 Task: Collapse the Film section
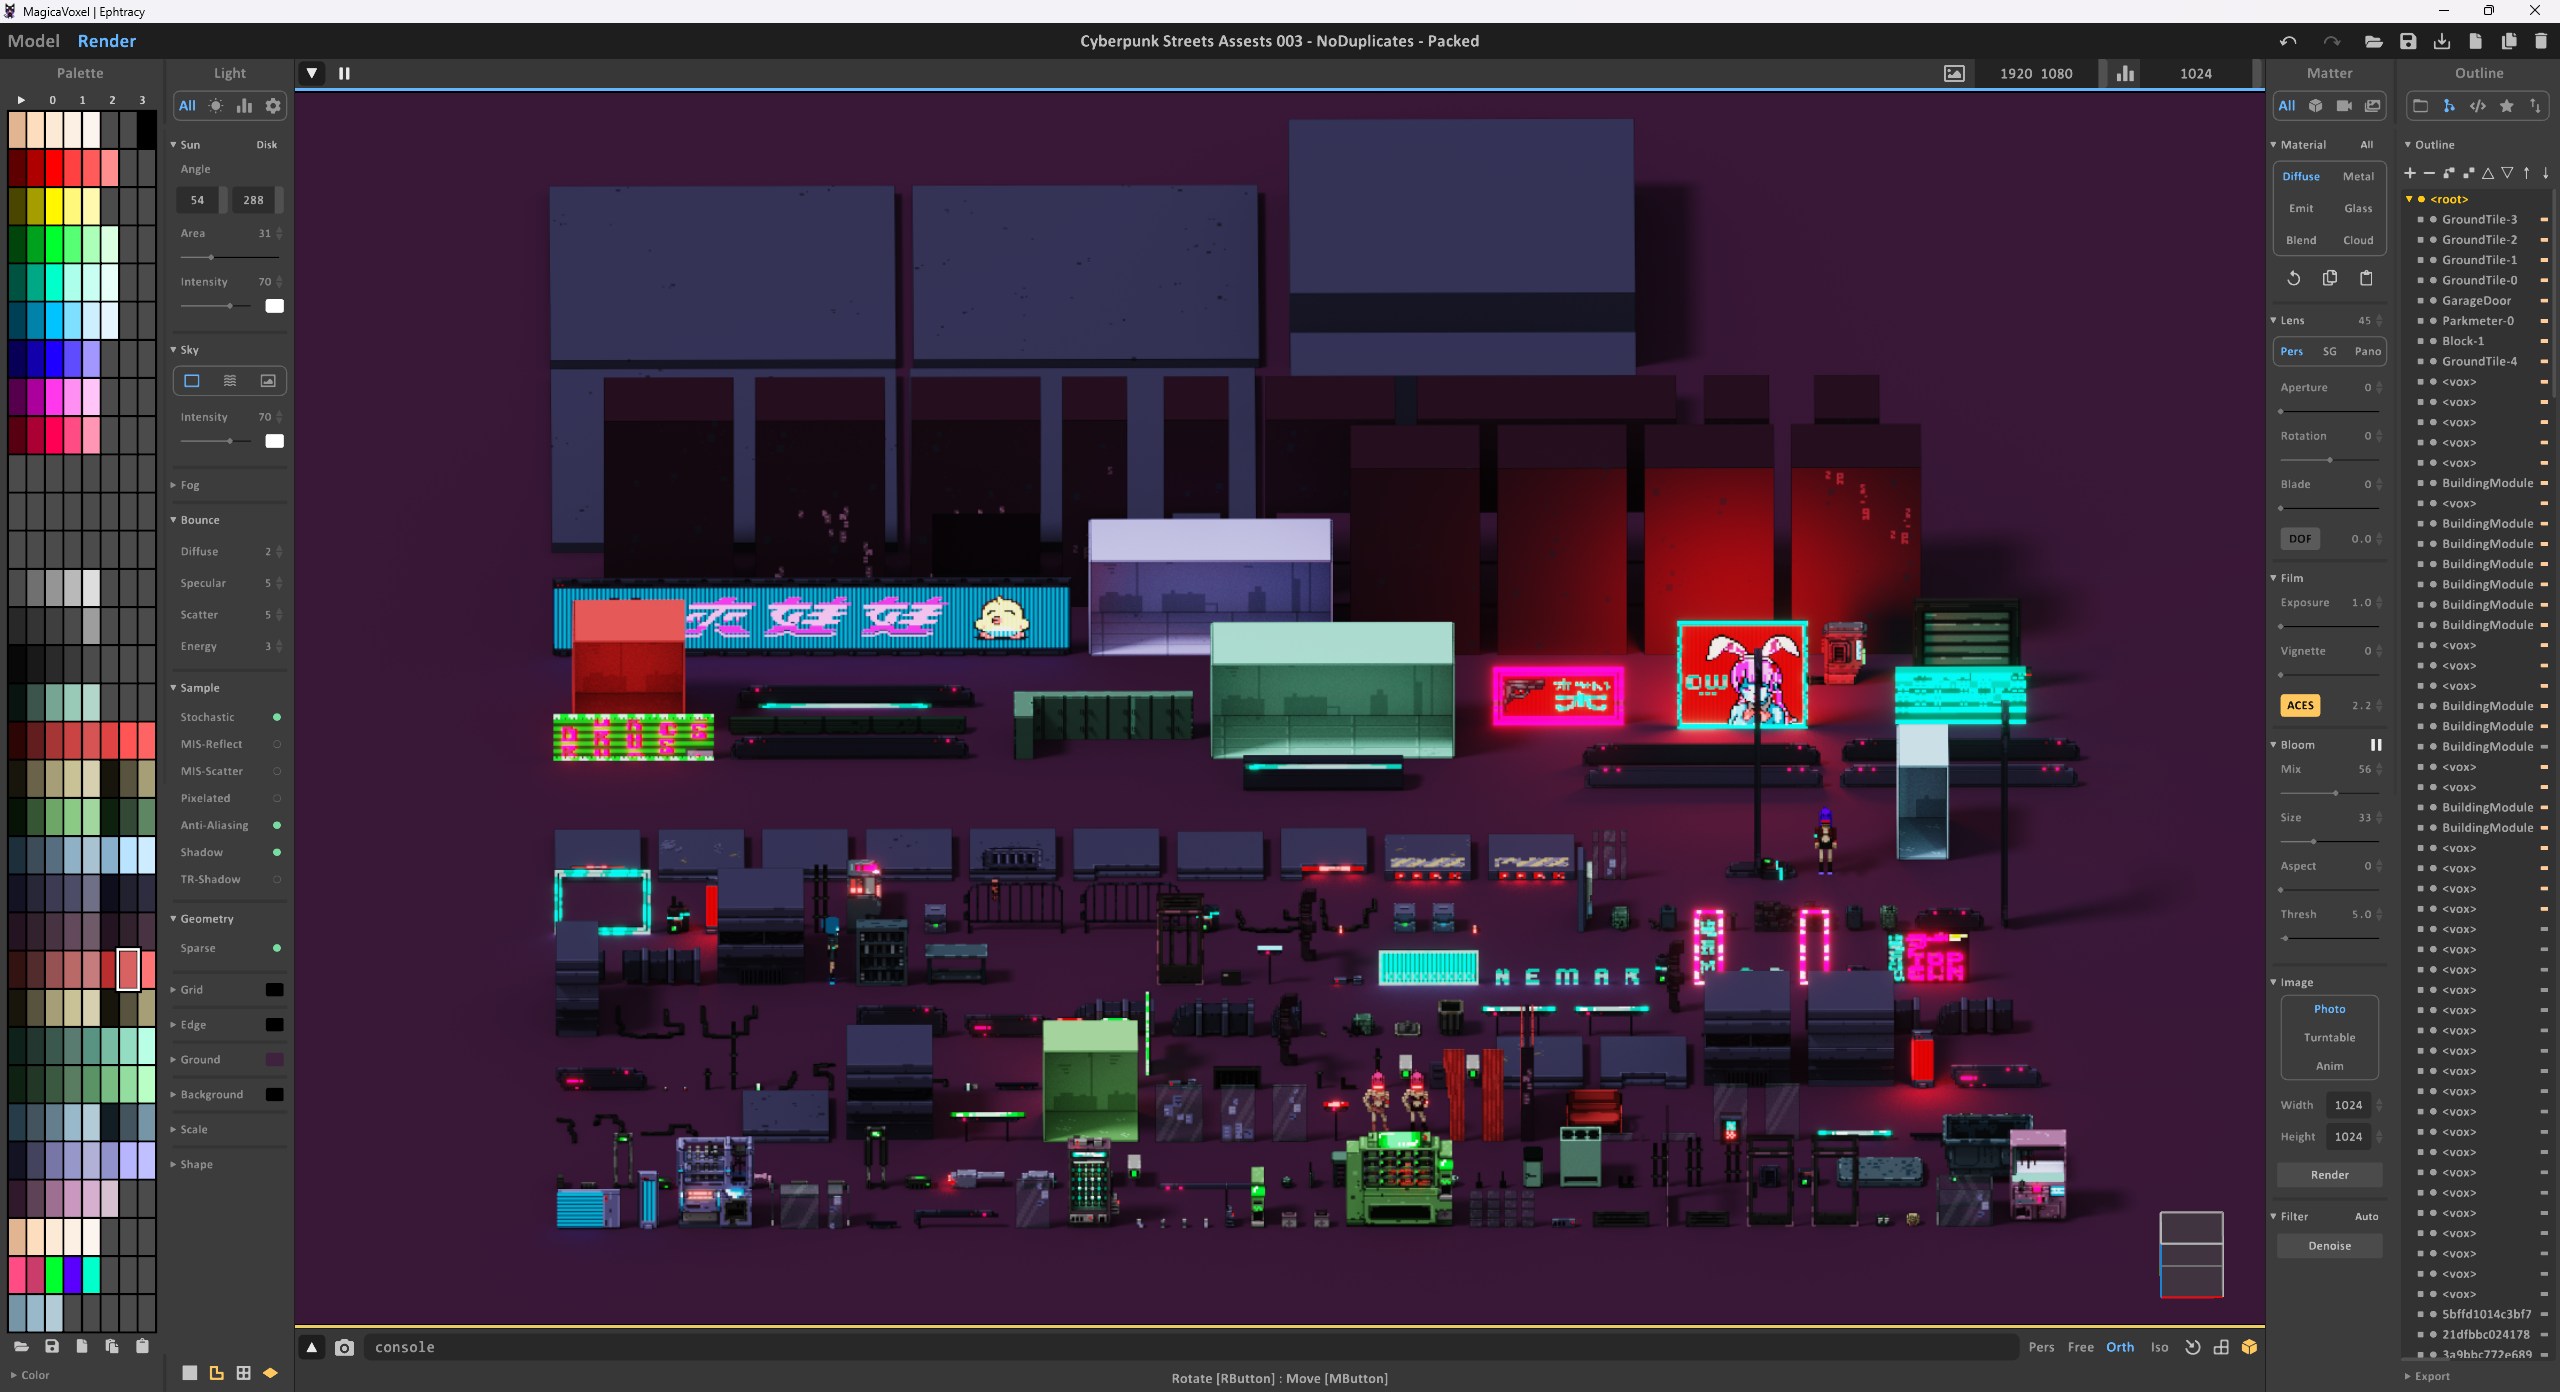pyautogui.click(x=2273, y=578)
